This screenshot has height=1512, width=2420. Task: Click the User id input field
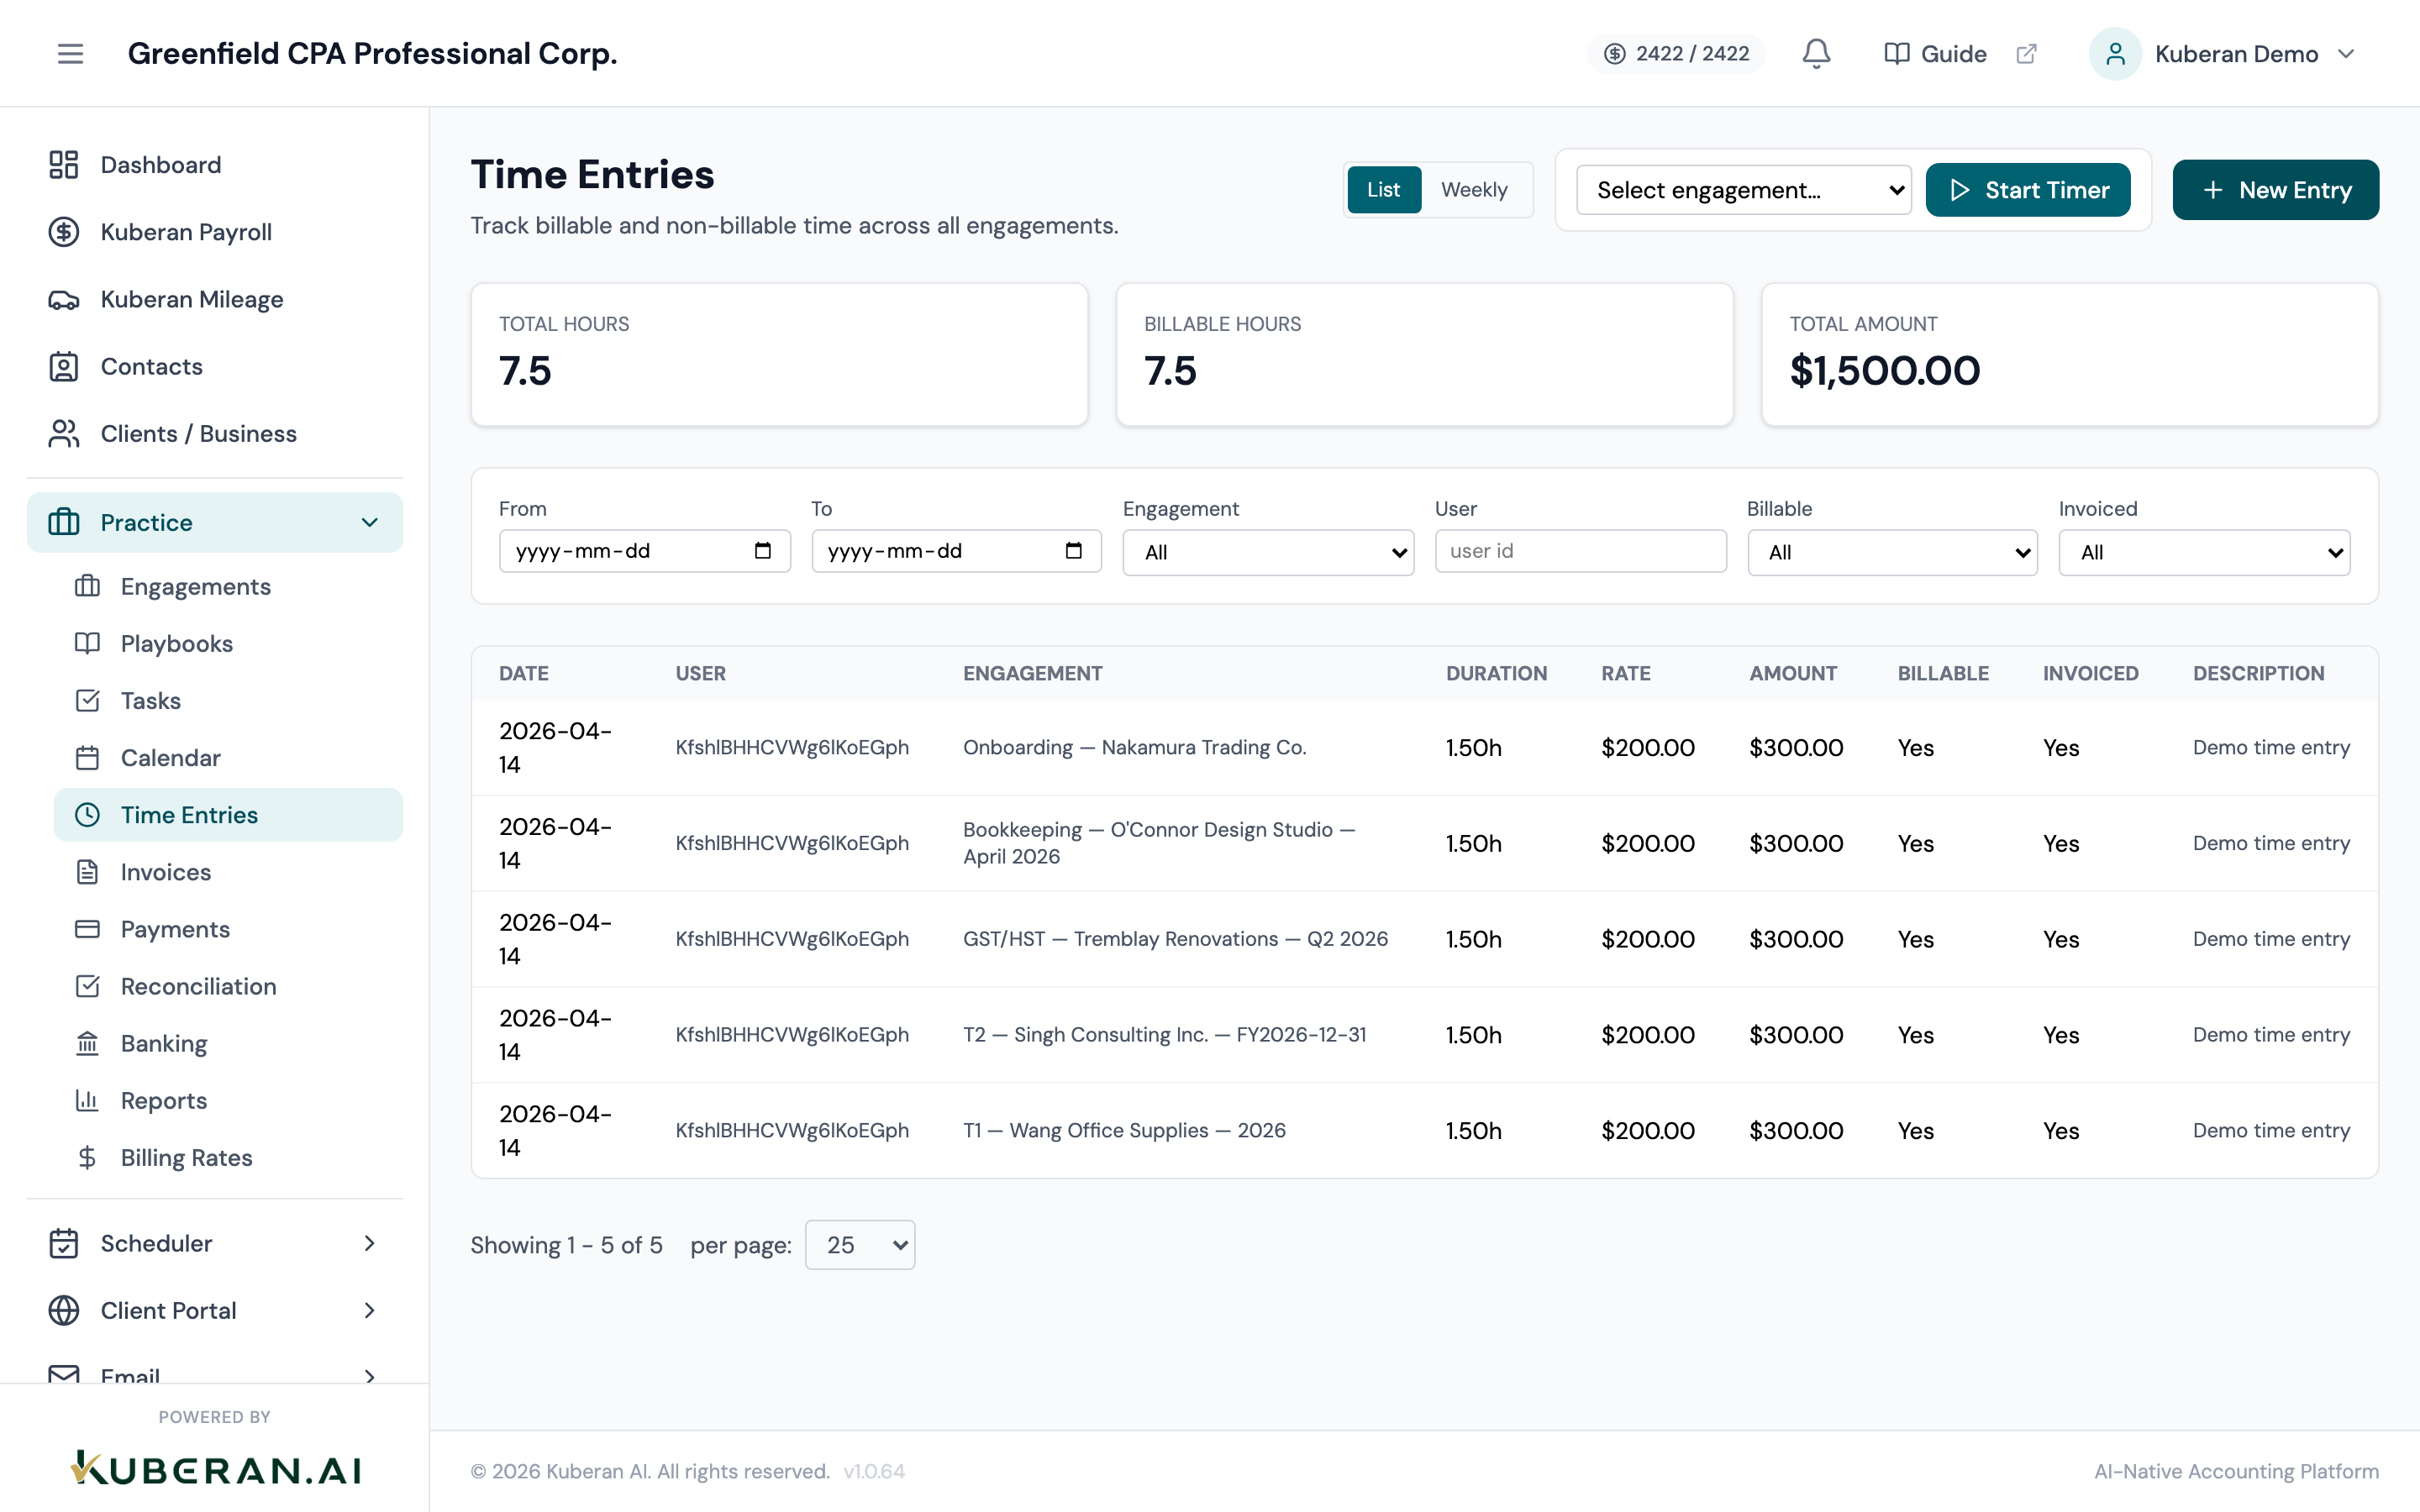coord(1580,551)
